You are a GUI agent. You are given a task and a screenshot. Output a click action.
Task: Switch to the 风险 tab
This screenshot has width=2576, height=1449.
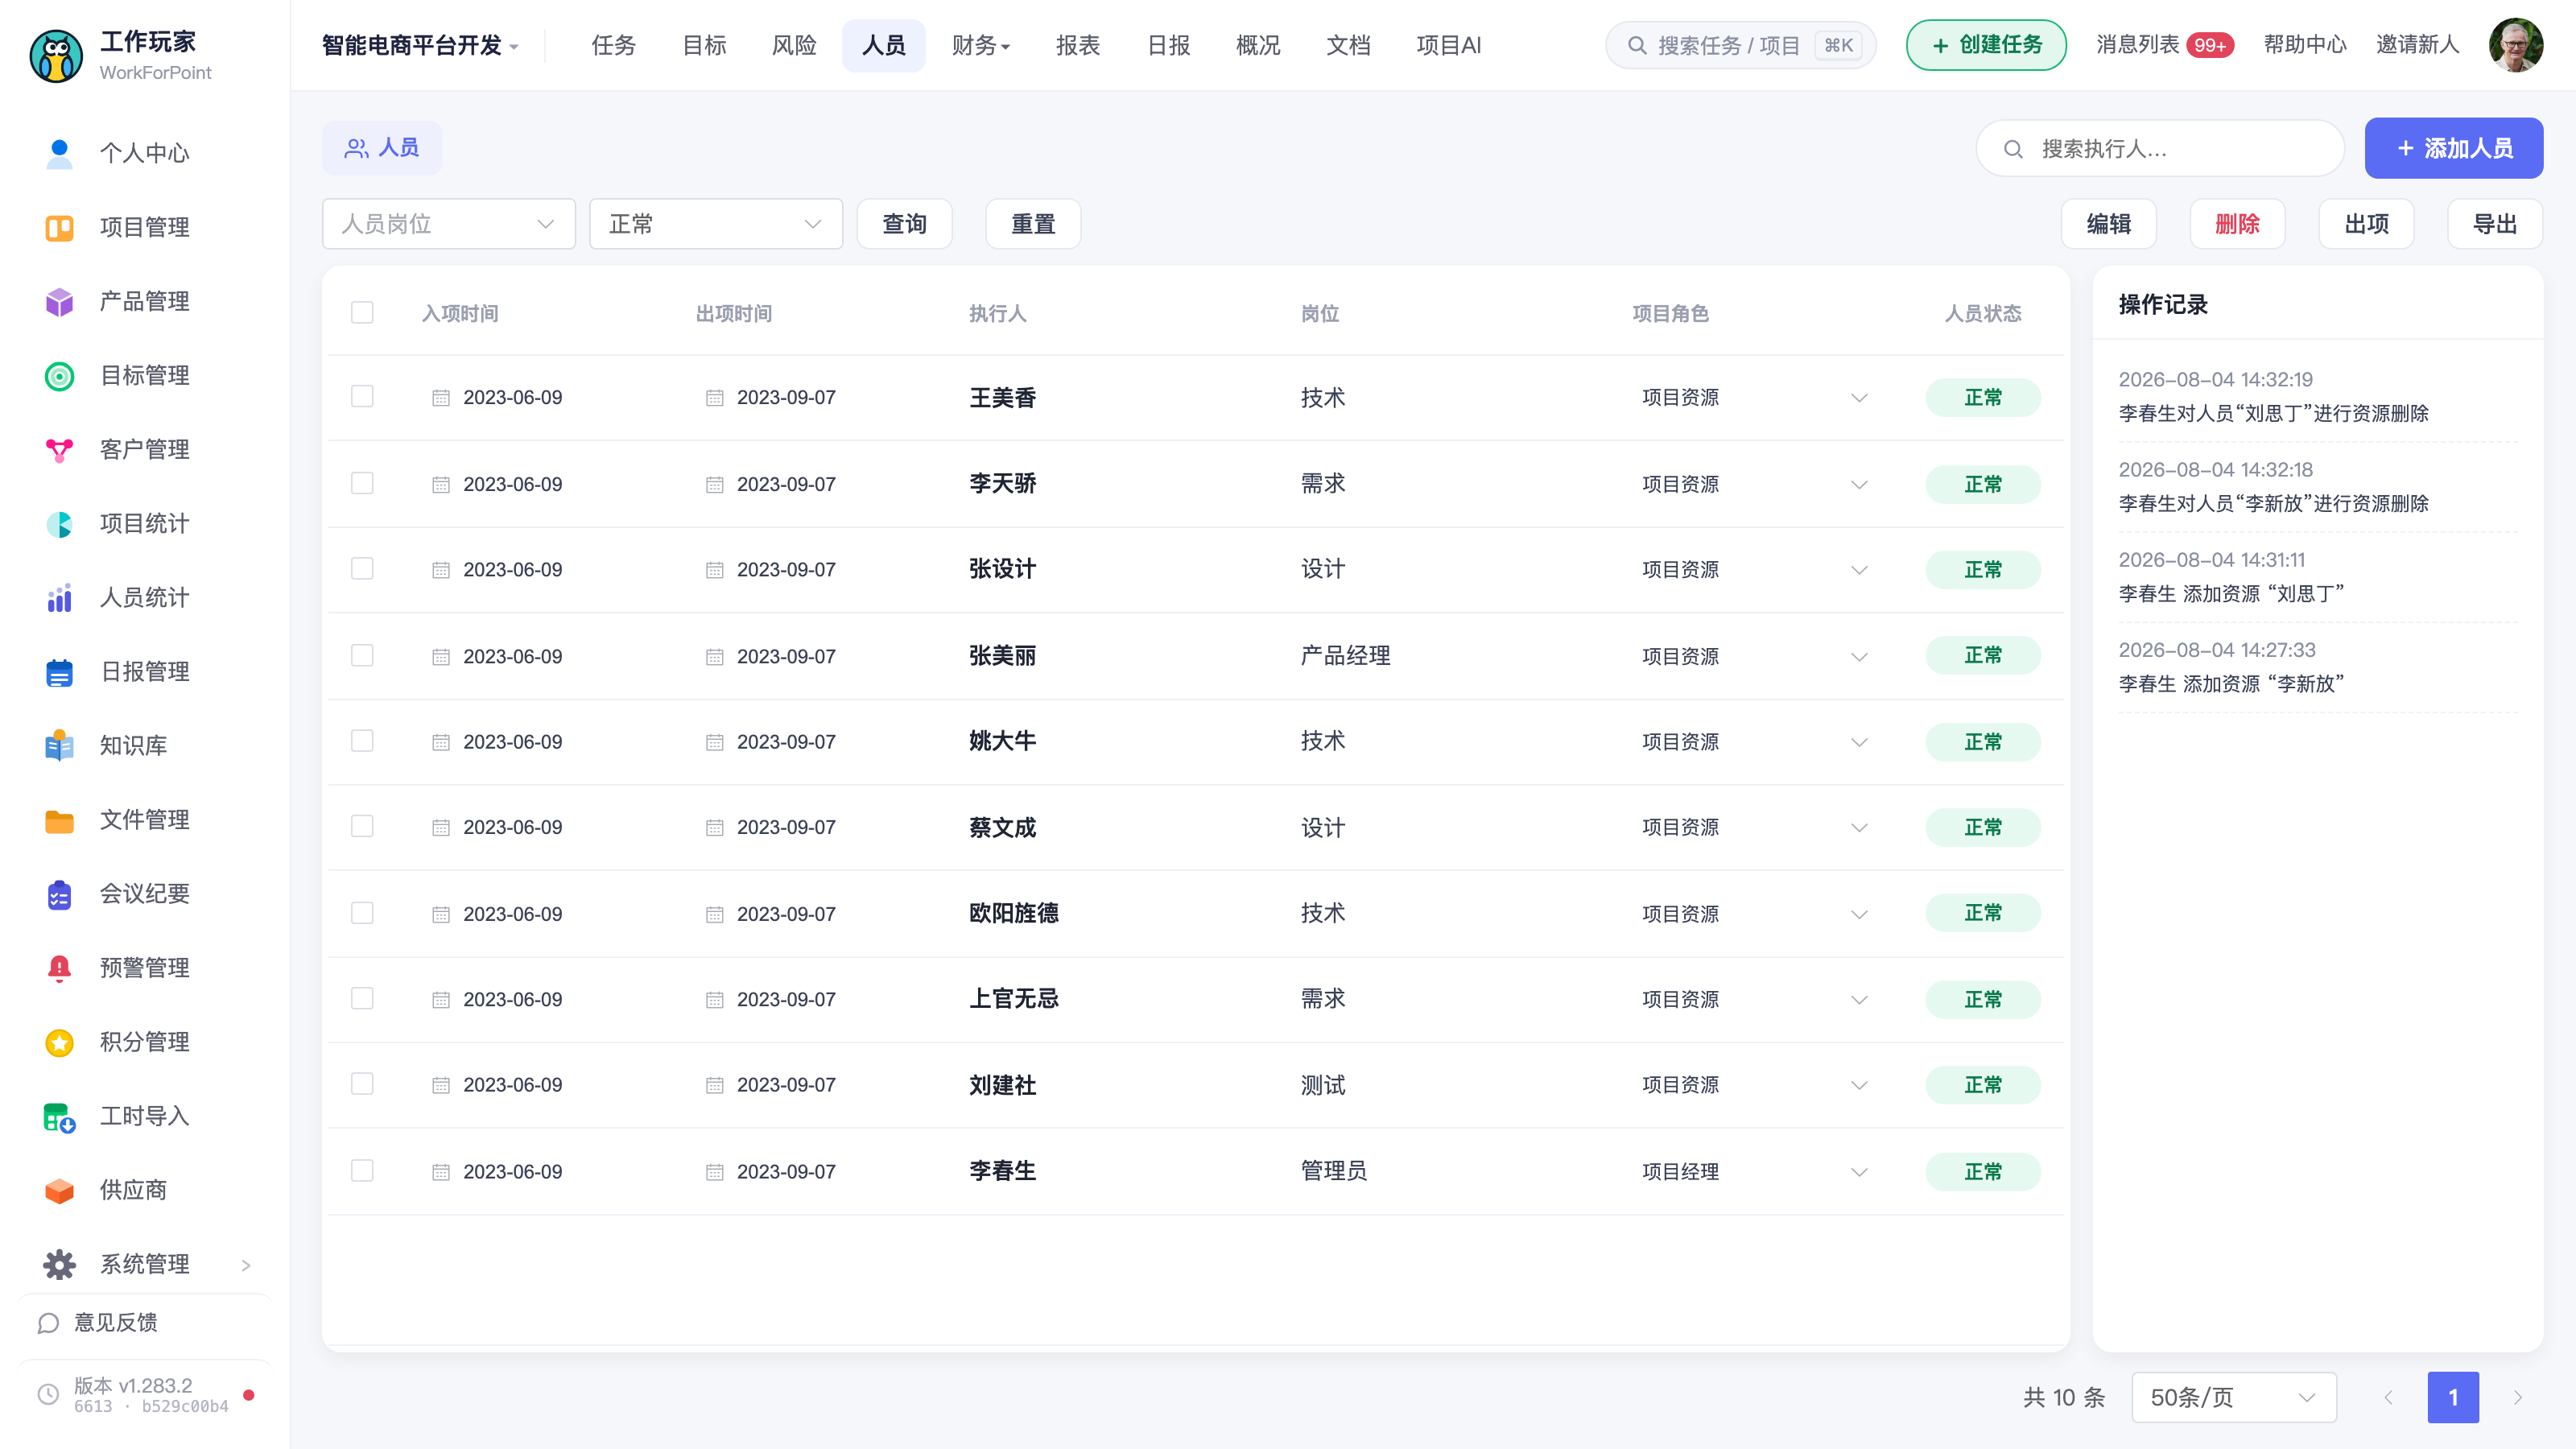(x=794, y=45)
